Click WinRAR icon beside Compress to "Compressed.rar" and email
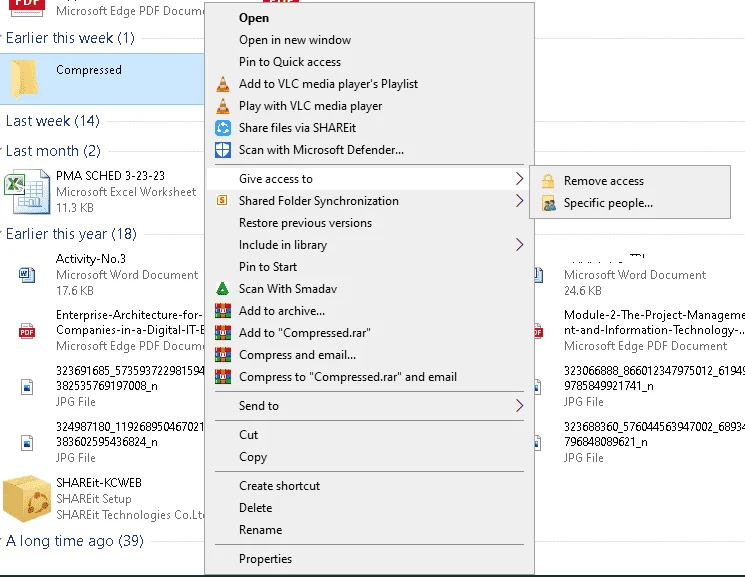Viewport: 745px width, 577px height. pos(222,376)
